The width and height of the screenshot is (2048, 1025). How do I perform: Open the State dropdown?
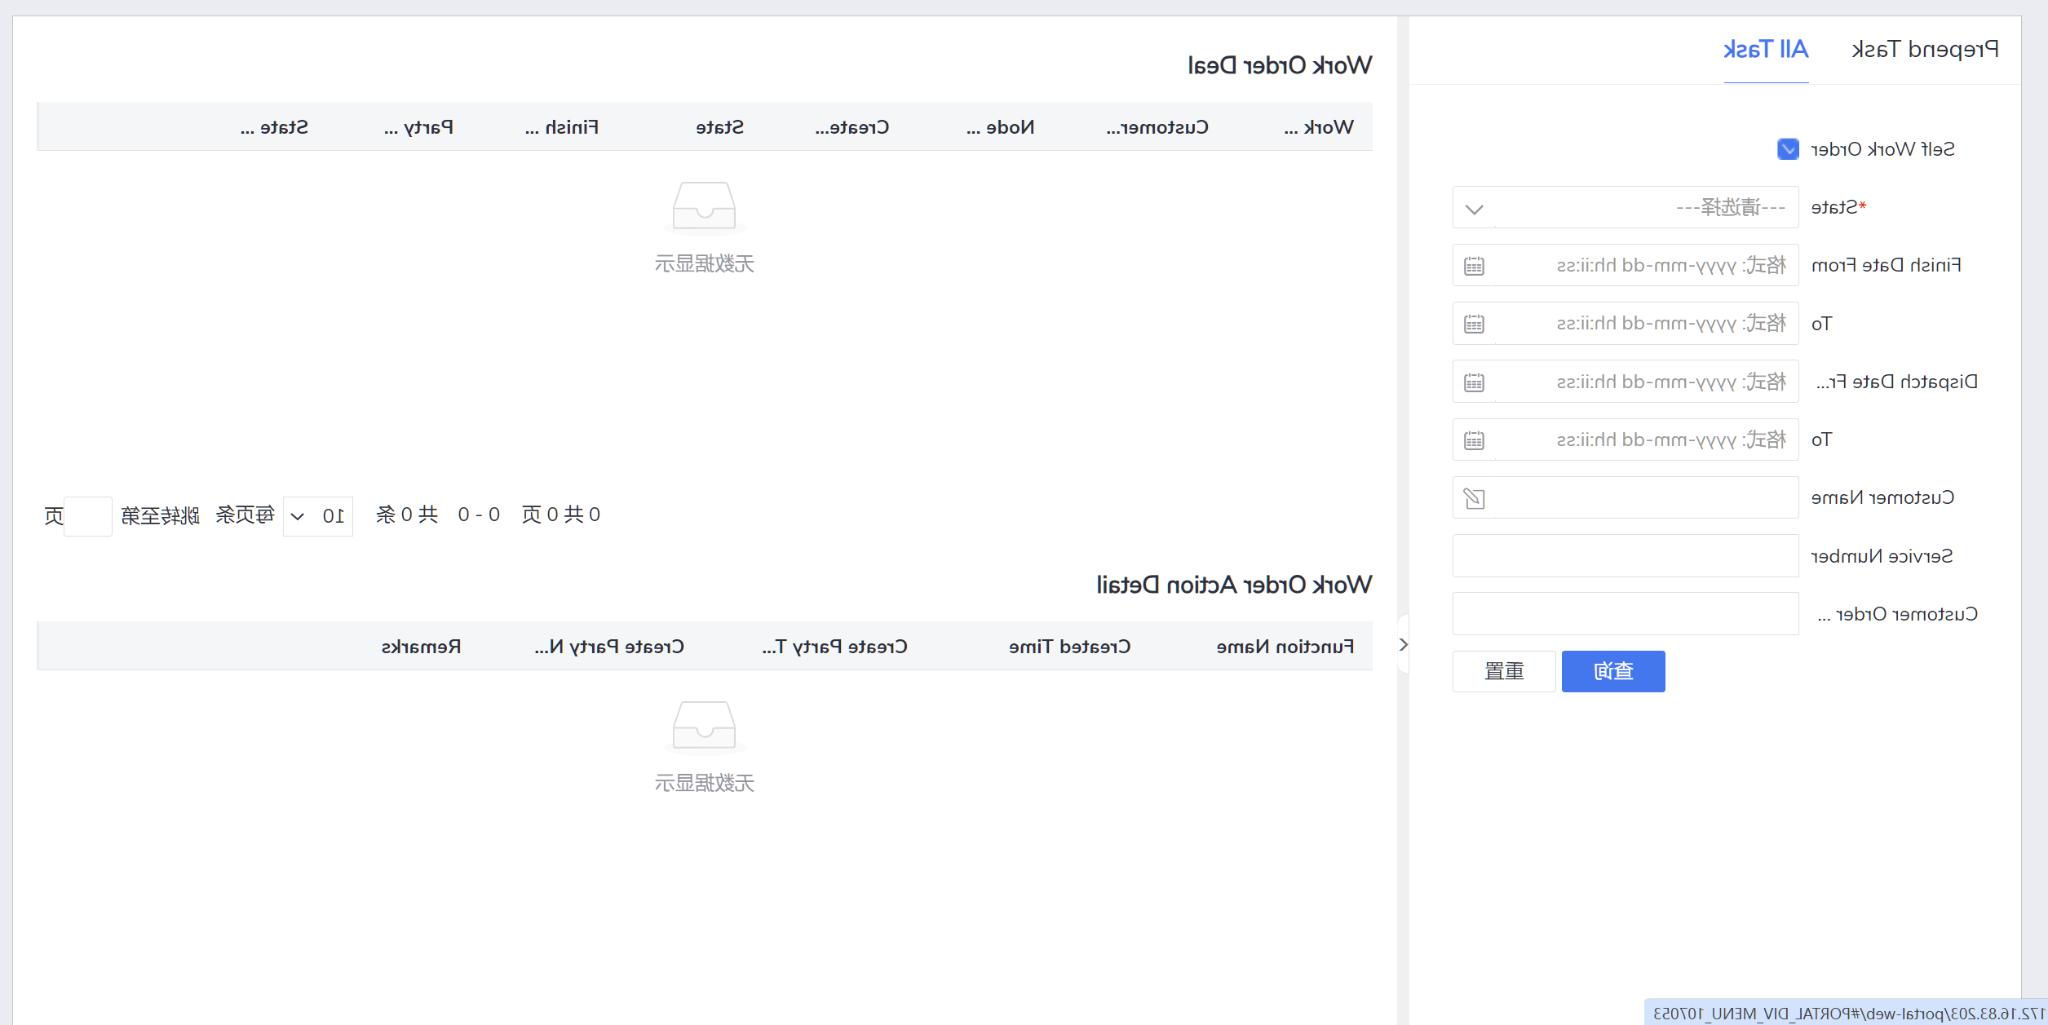pyautogui.click(x=1625, y=208)
